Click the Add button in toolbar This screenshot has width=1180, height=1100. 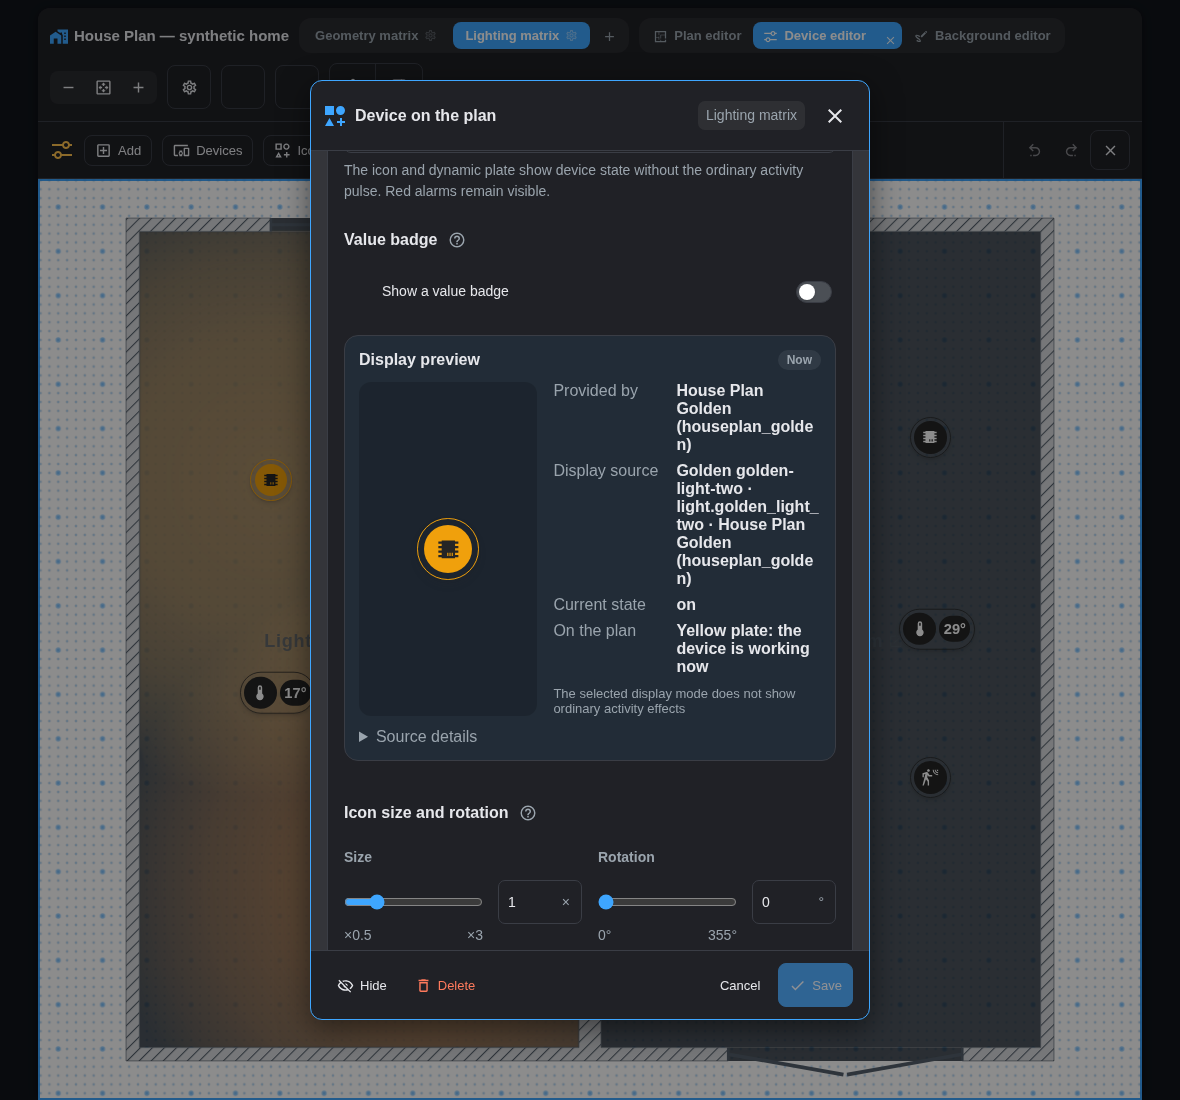pos(118,150)
